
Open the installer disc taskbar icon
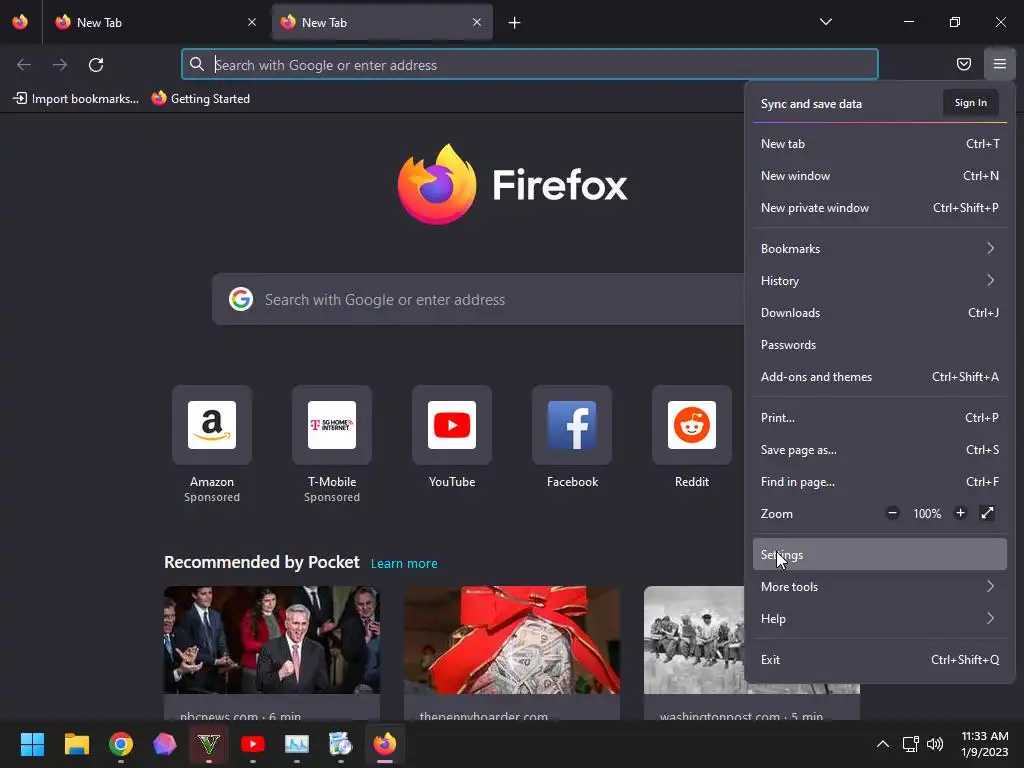340,744
